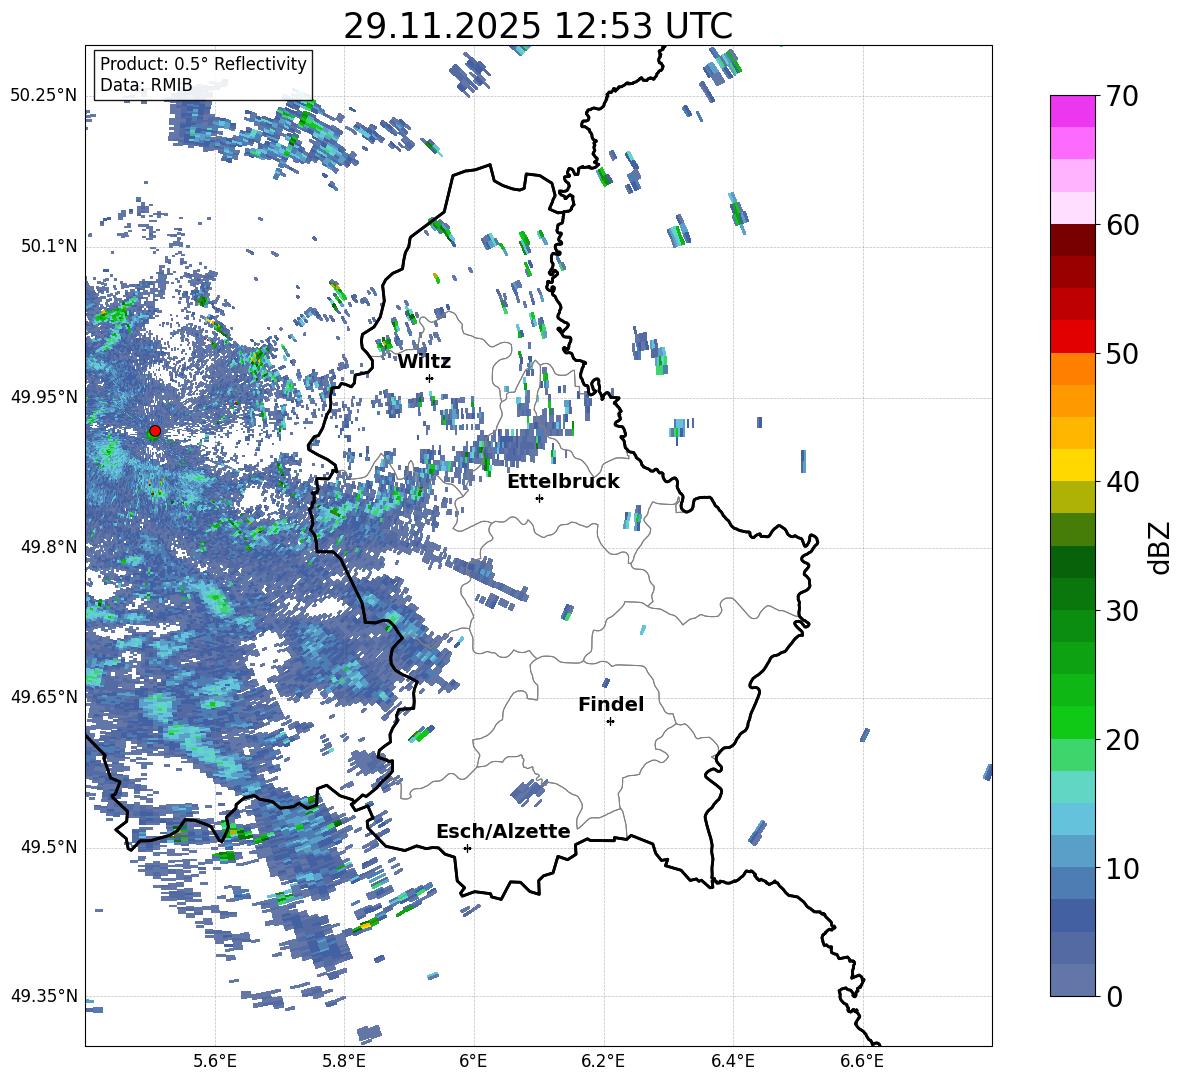The image size is (1184, 1081).
Task: Click the Ettelbruck station cross marker
Action: point(539,498)
